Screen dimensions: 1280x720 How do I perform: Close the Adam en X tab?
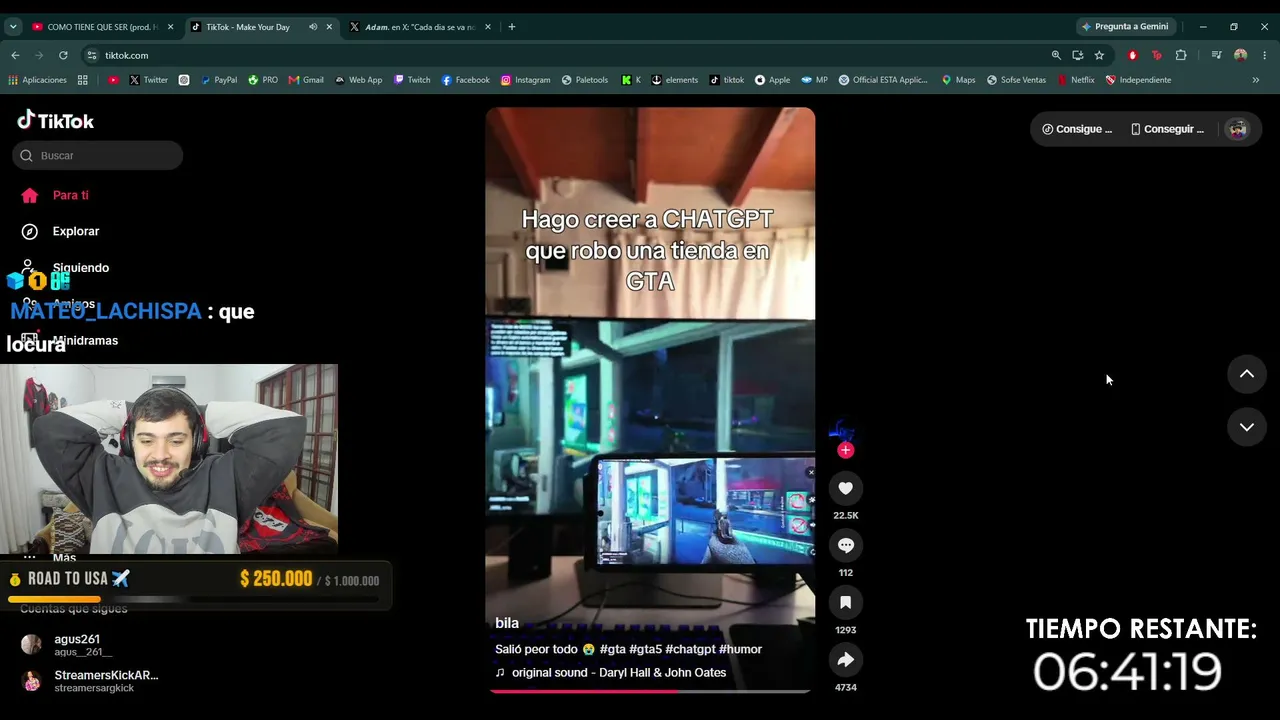tap(488, 27)
